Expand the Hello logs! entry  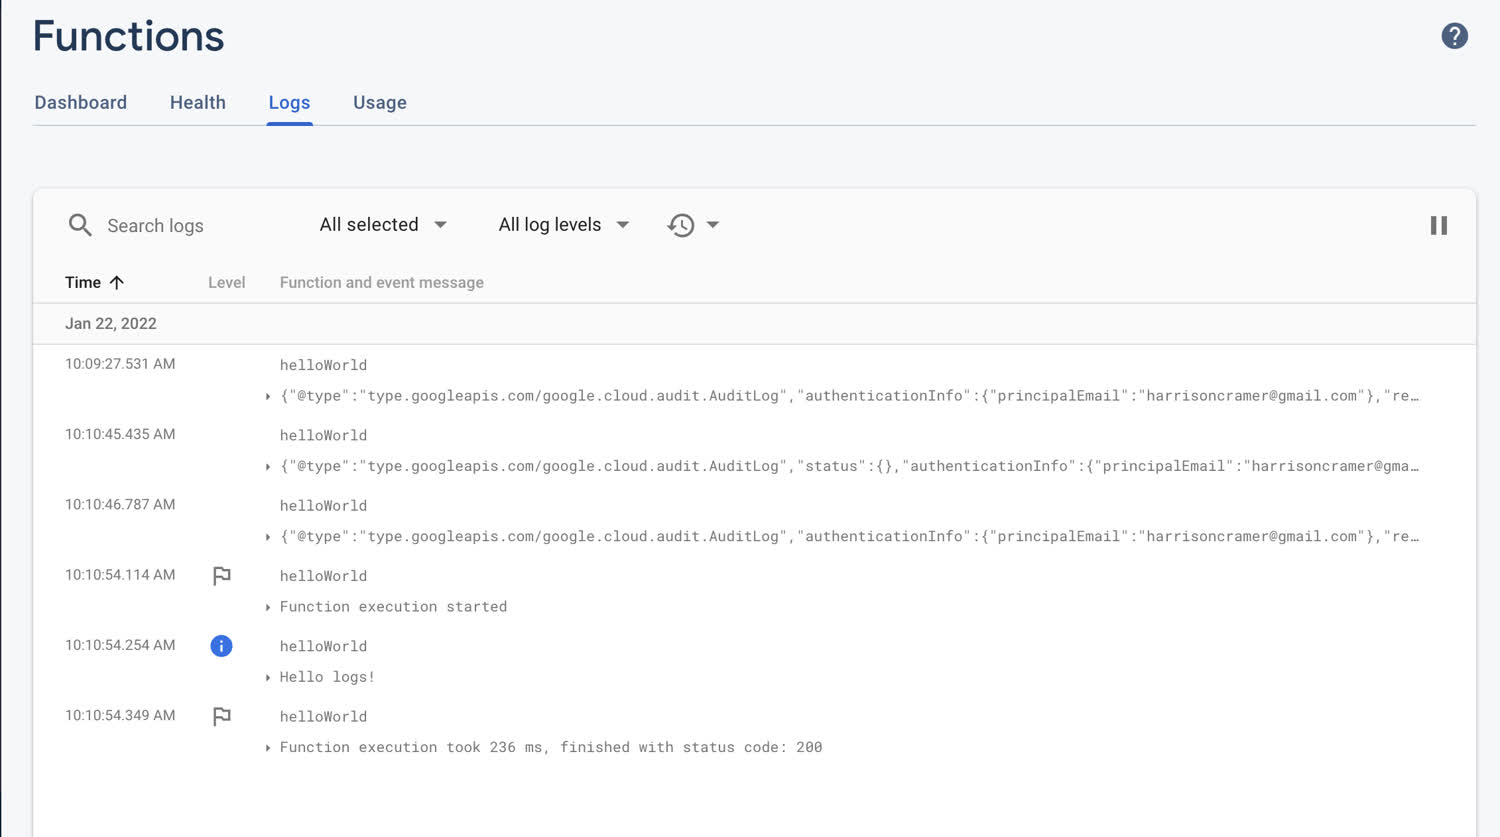click(268, 677)
